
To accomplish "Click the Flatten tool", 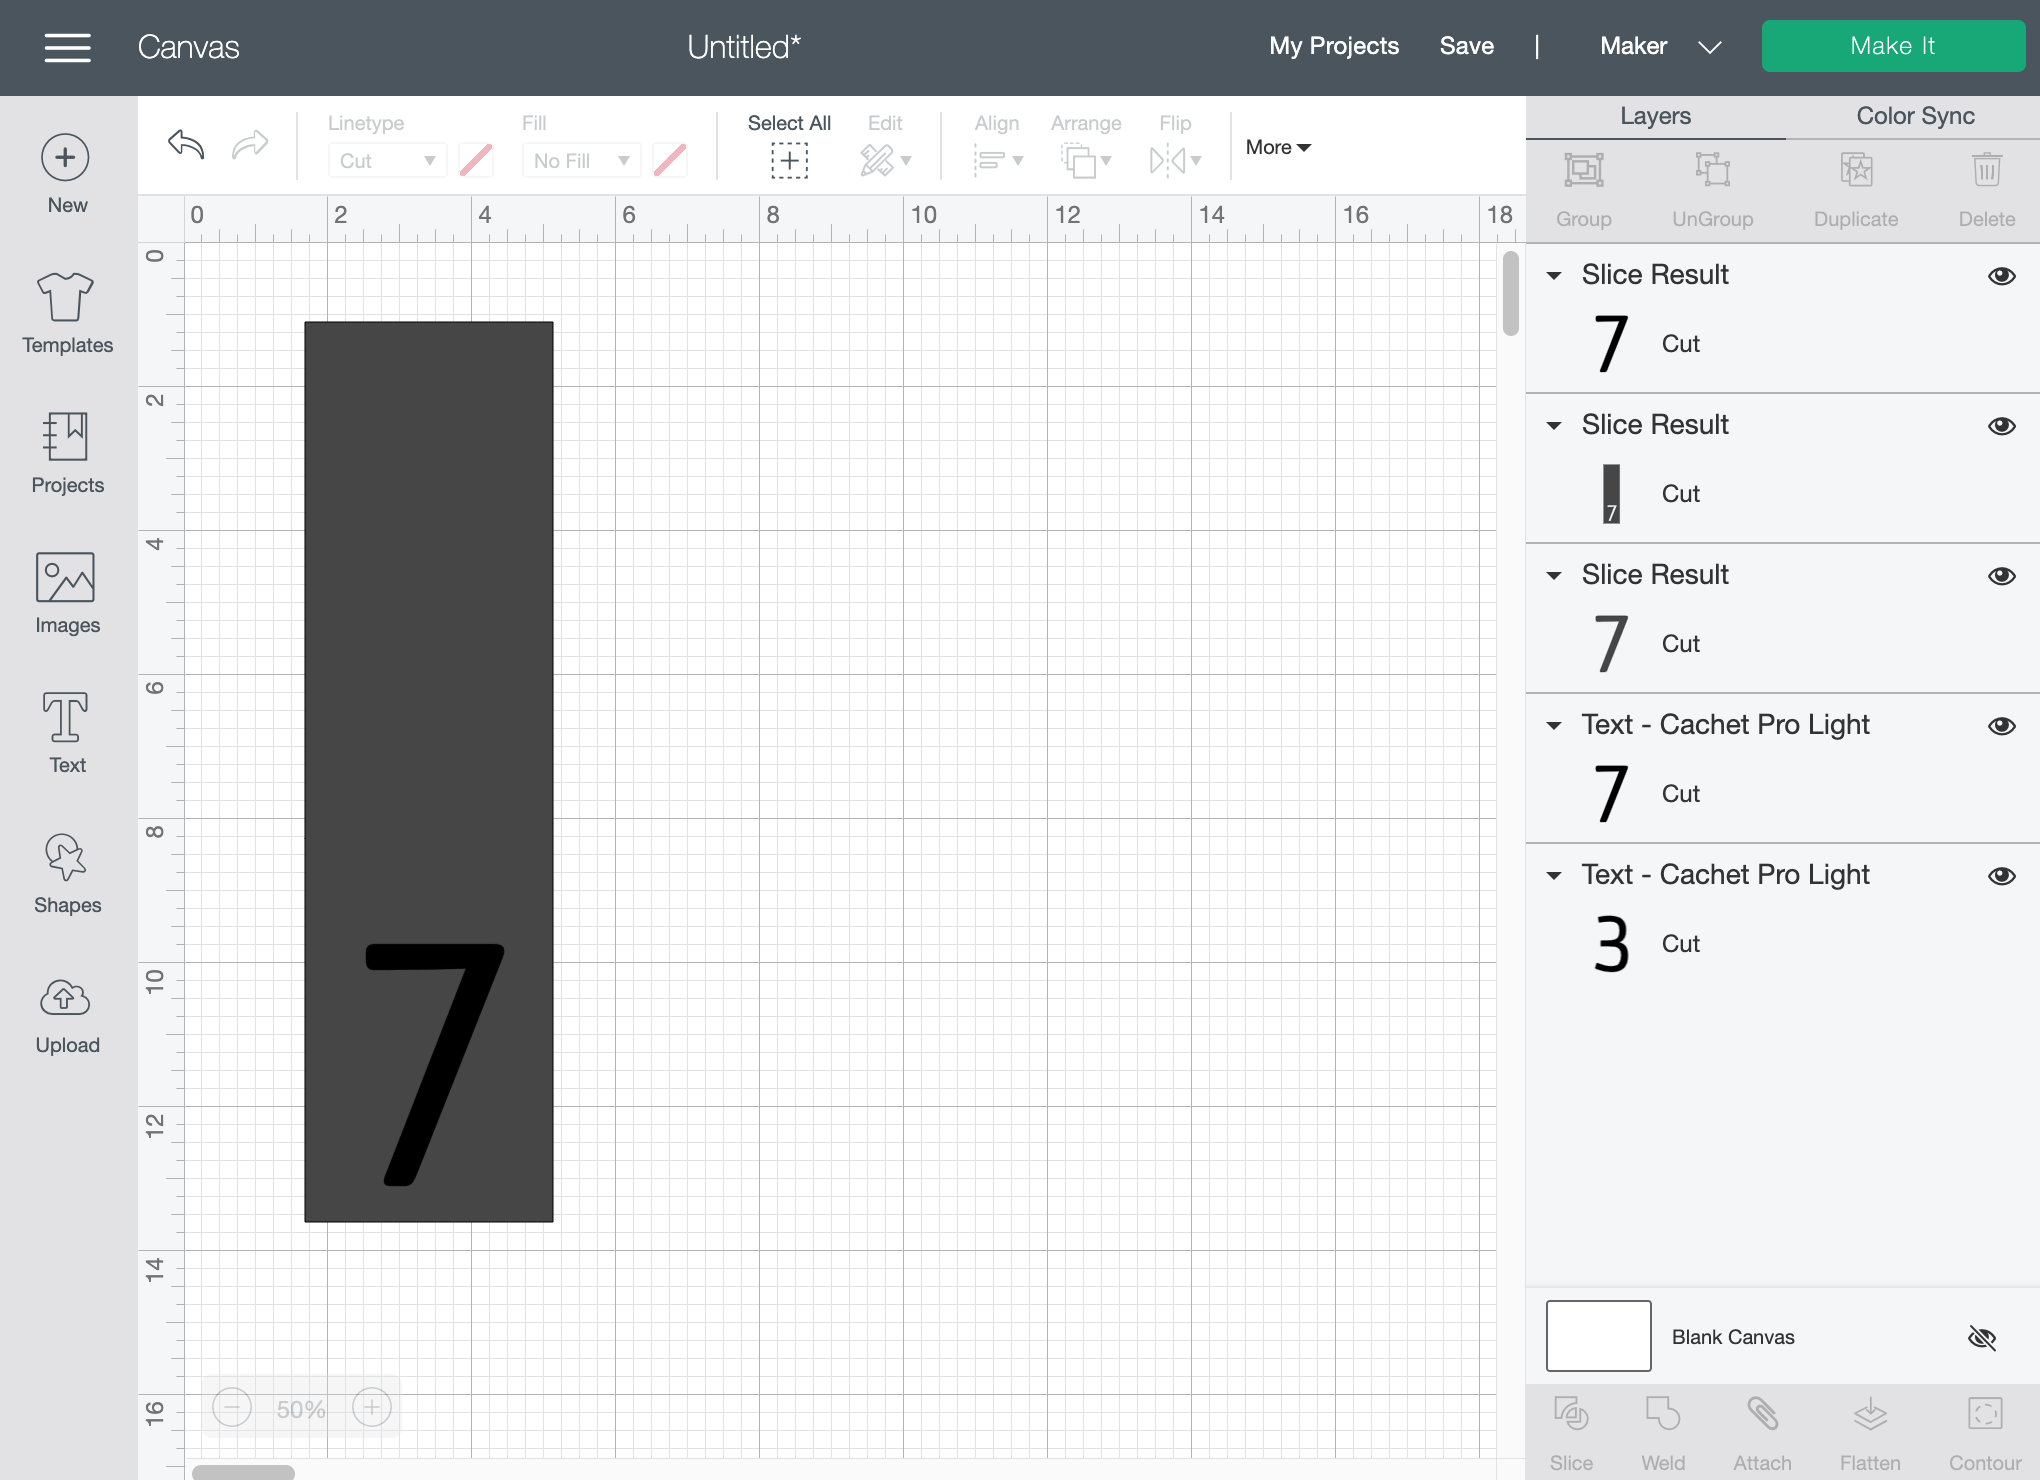I will [x=1870, y=1434].
